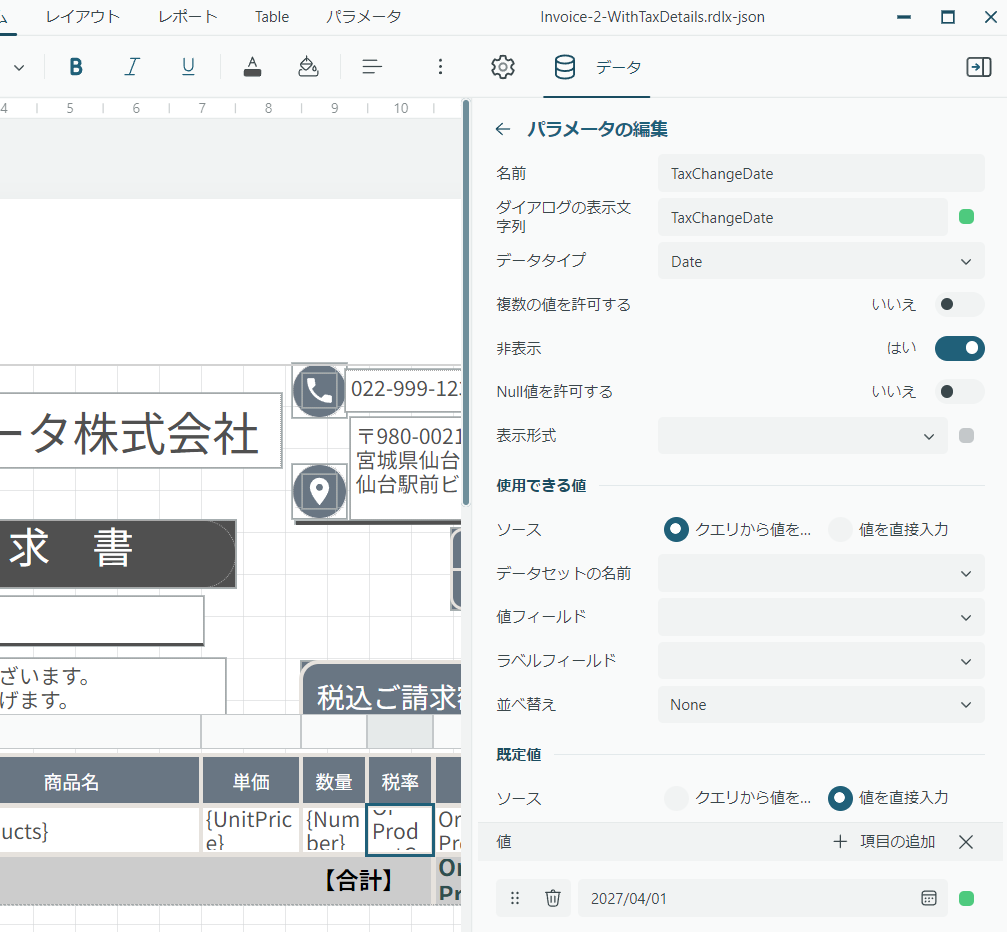The image size is (1007, 932).
Task: Collapse the right side panel
Action: pyautogui.click(x=979, y=67)
